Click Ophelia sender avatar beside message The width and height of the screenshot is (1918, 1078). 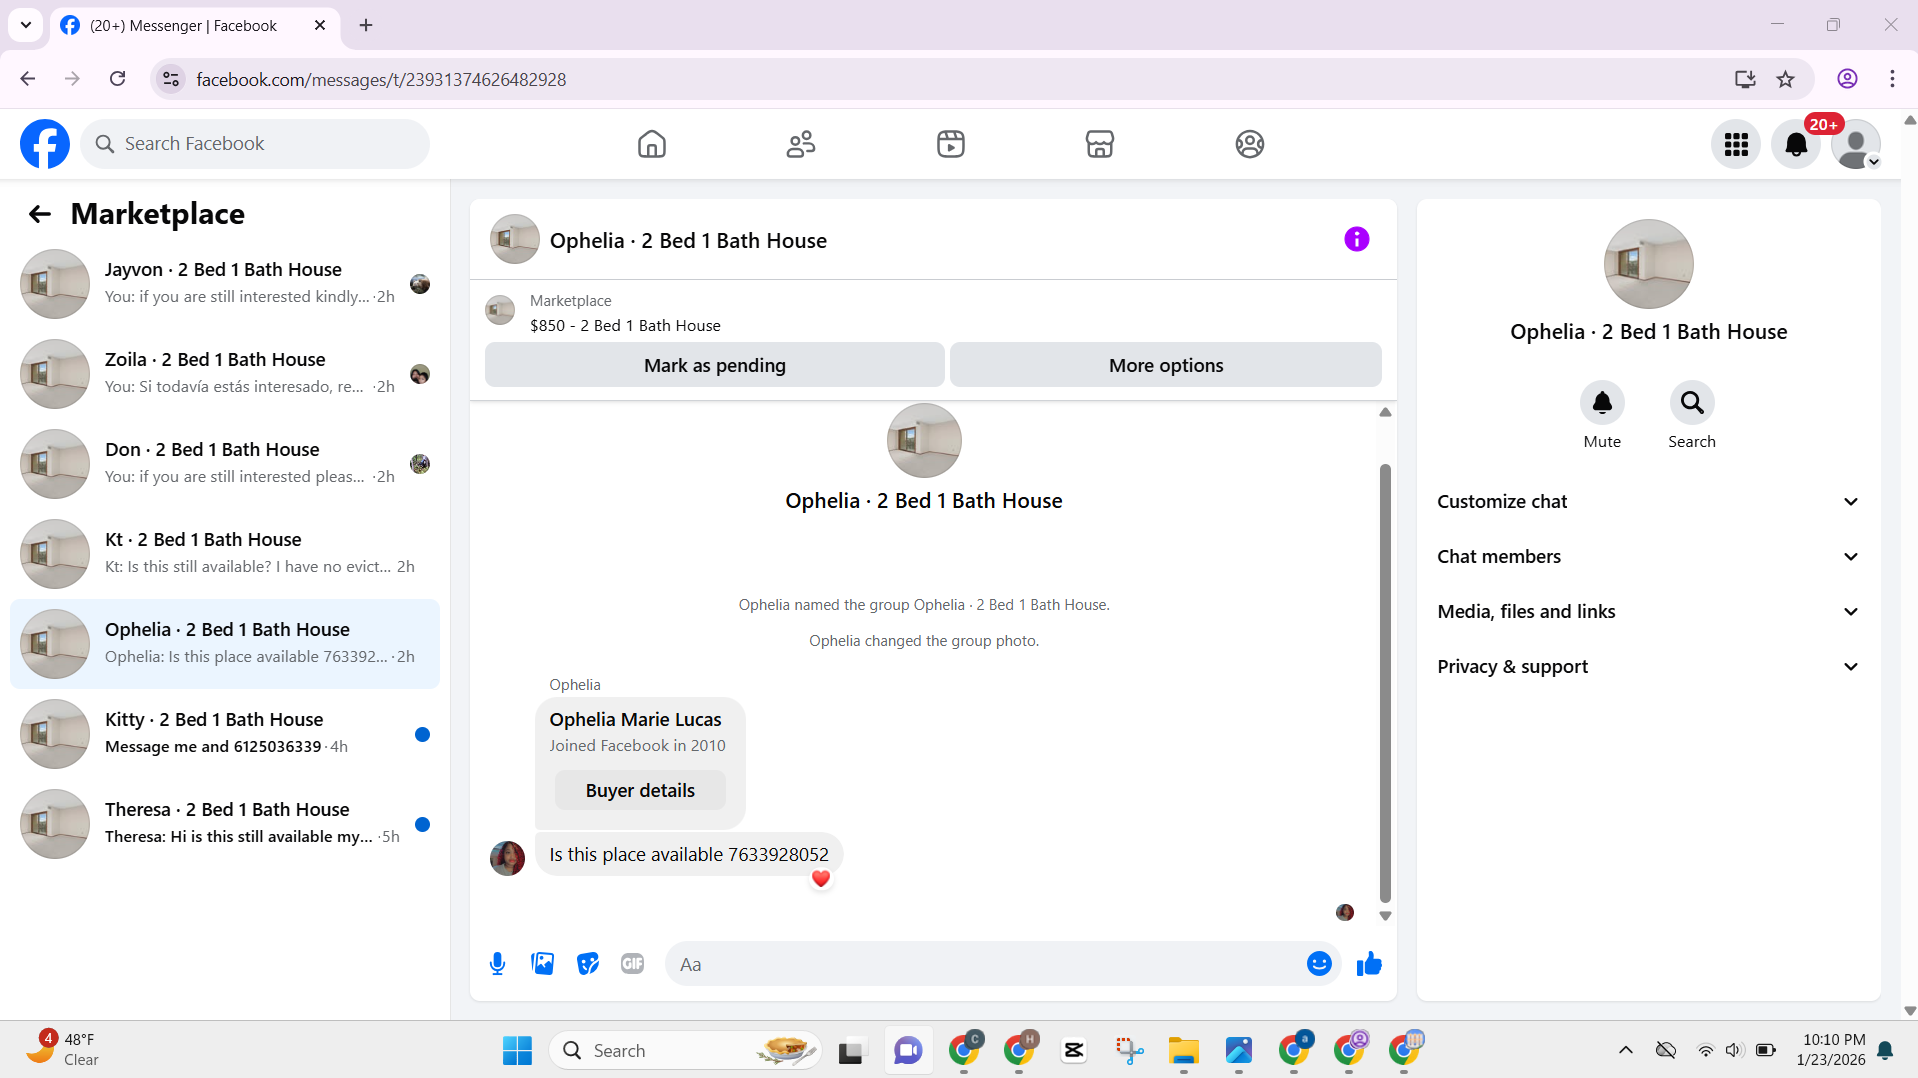507,858
